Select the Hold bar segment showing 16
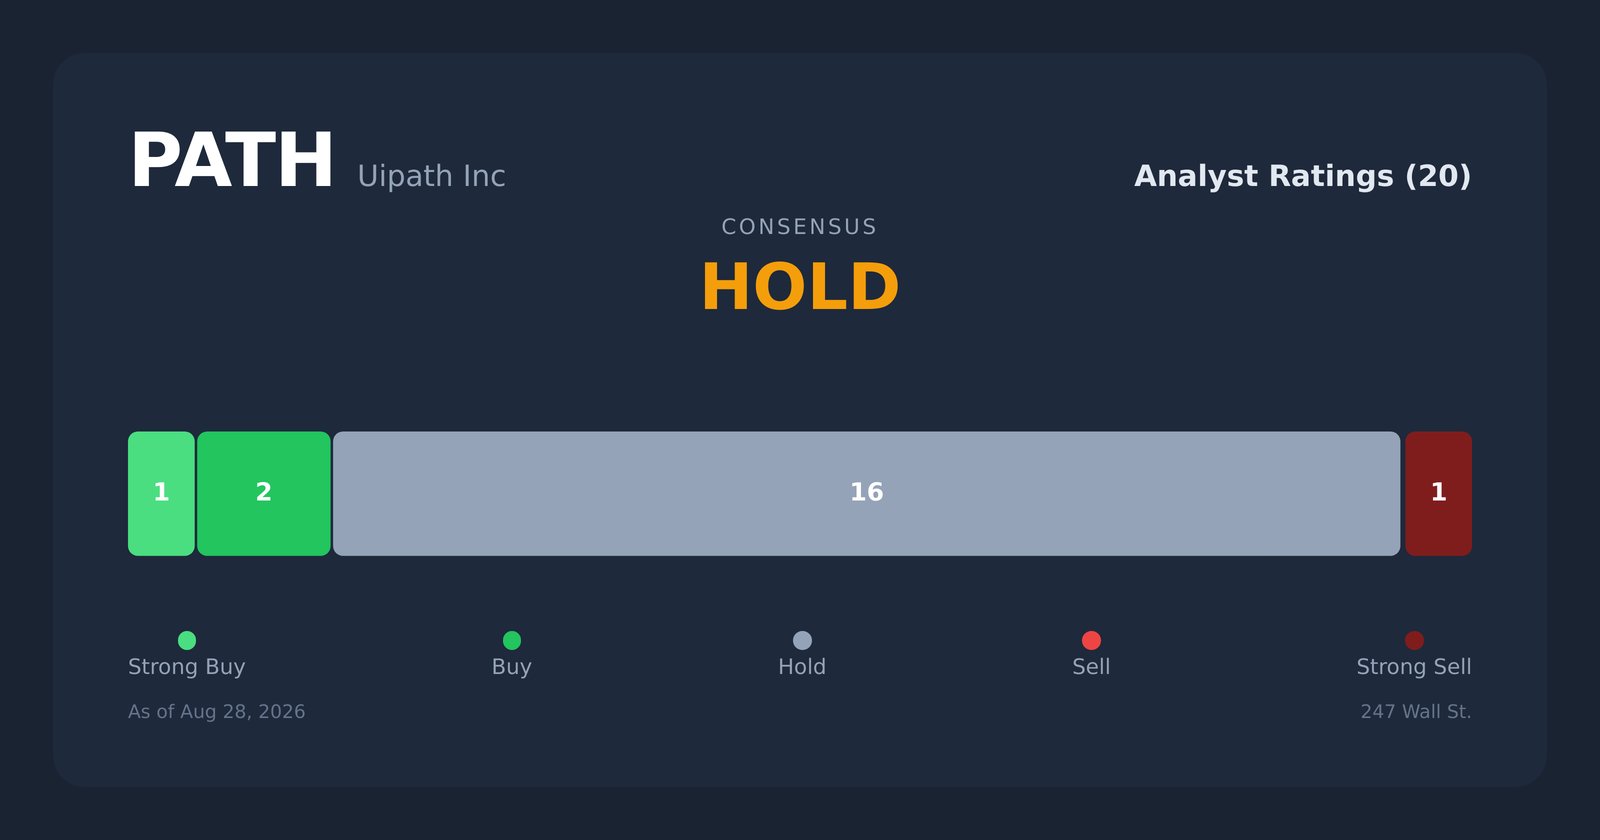1600x840 pixels. coord(867,493)
